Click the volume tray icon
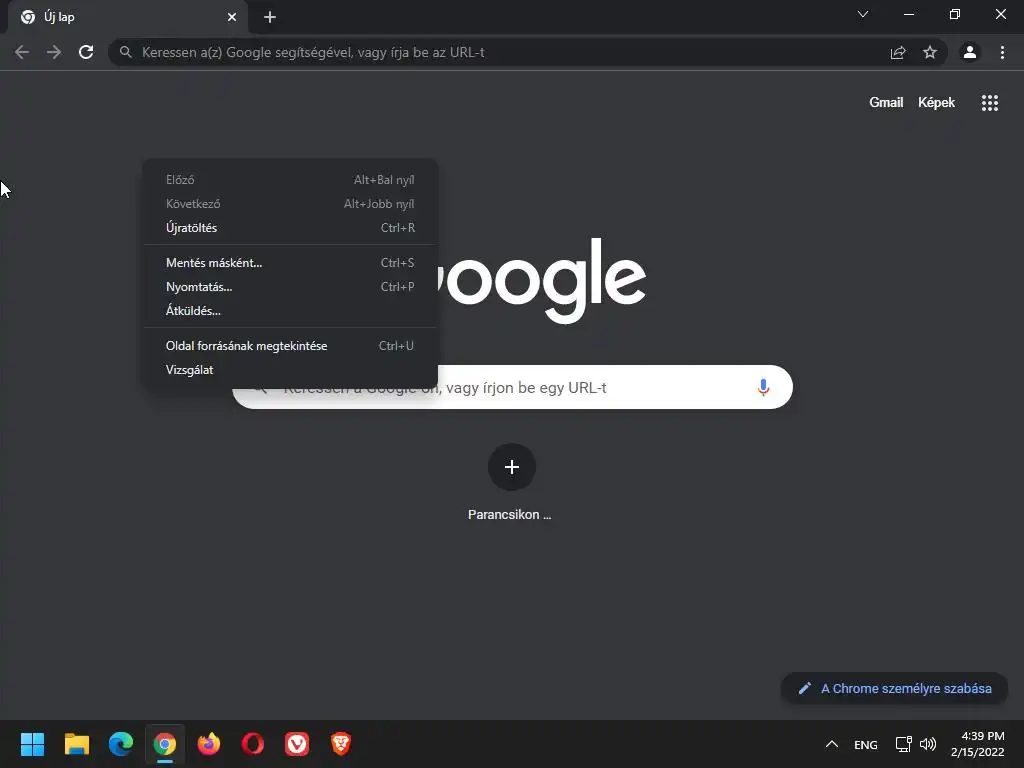Screen dimensions: 1024x768 (927, 744)
